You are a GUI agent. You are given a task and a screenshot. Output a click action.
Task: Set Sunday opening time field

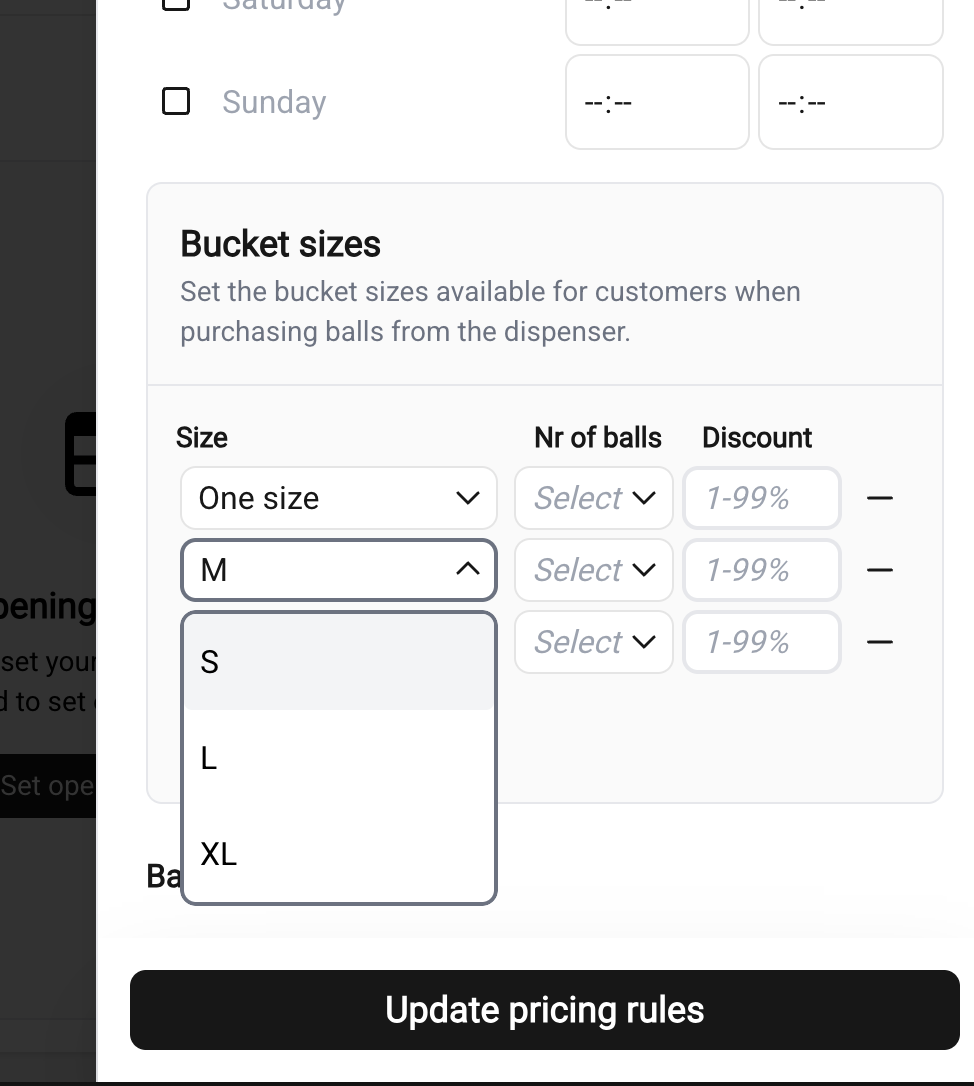[657, 102]
